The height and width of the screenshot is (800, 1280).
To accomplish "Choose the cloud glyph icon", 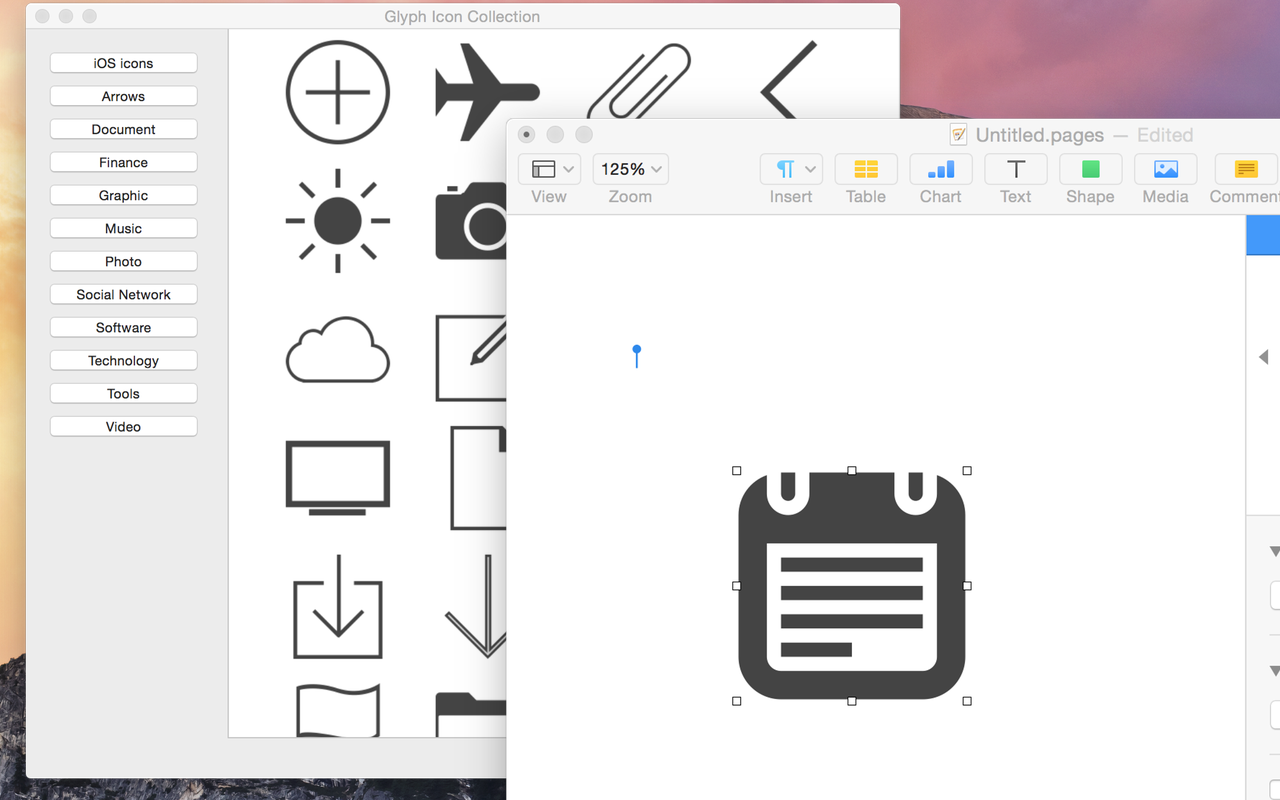I will tap(338, 349).
